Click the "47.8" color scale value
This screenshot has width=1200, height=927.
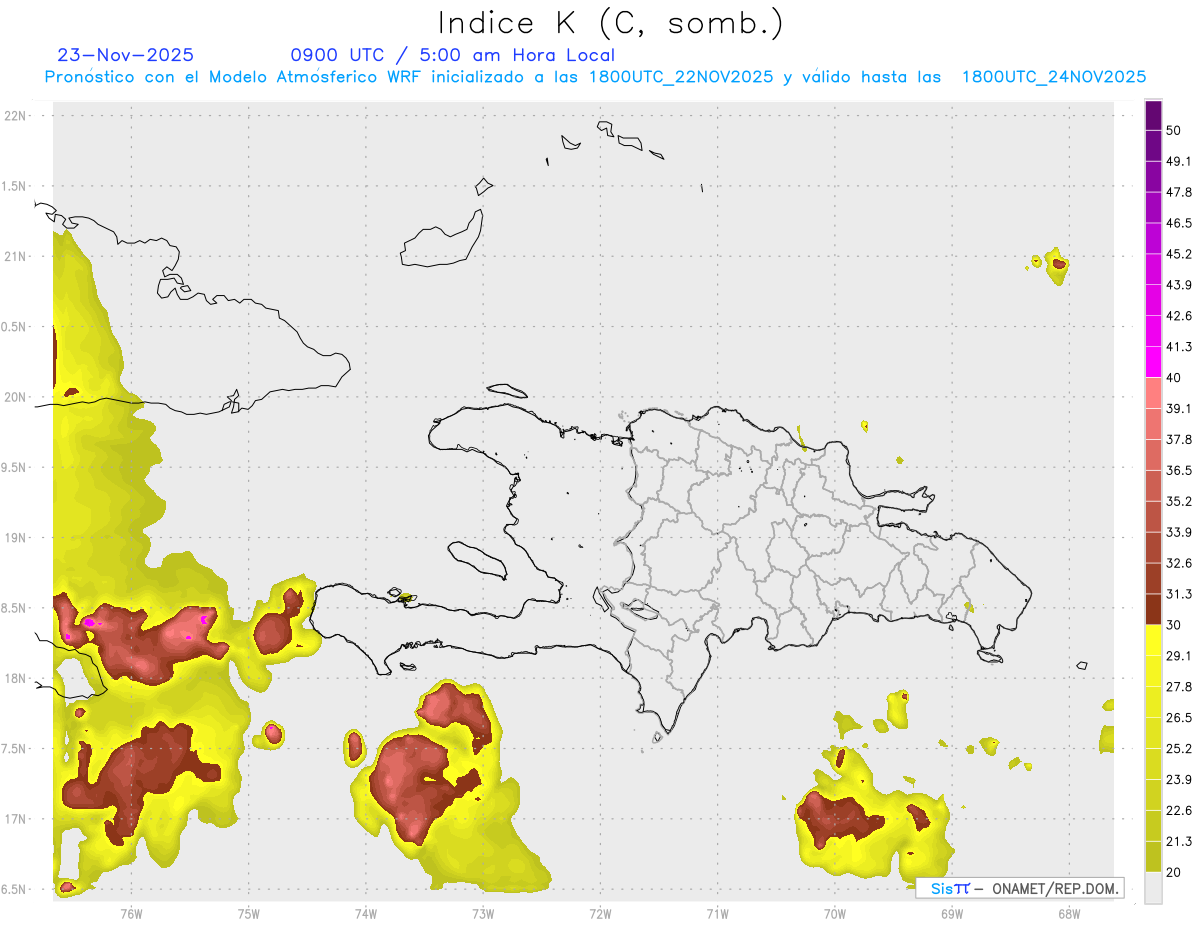[x=1179, y=192]
